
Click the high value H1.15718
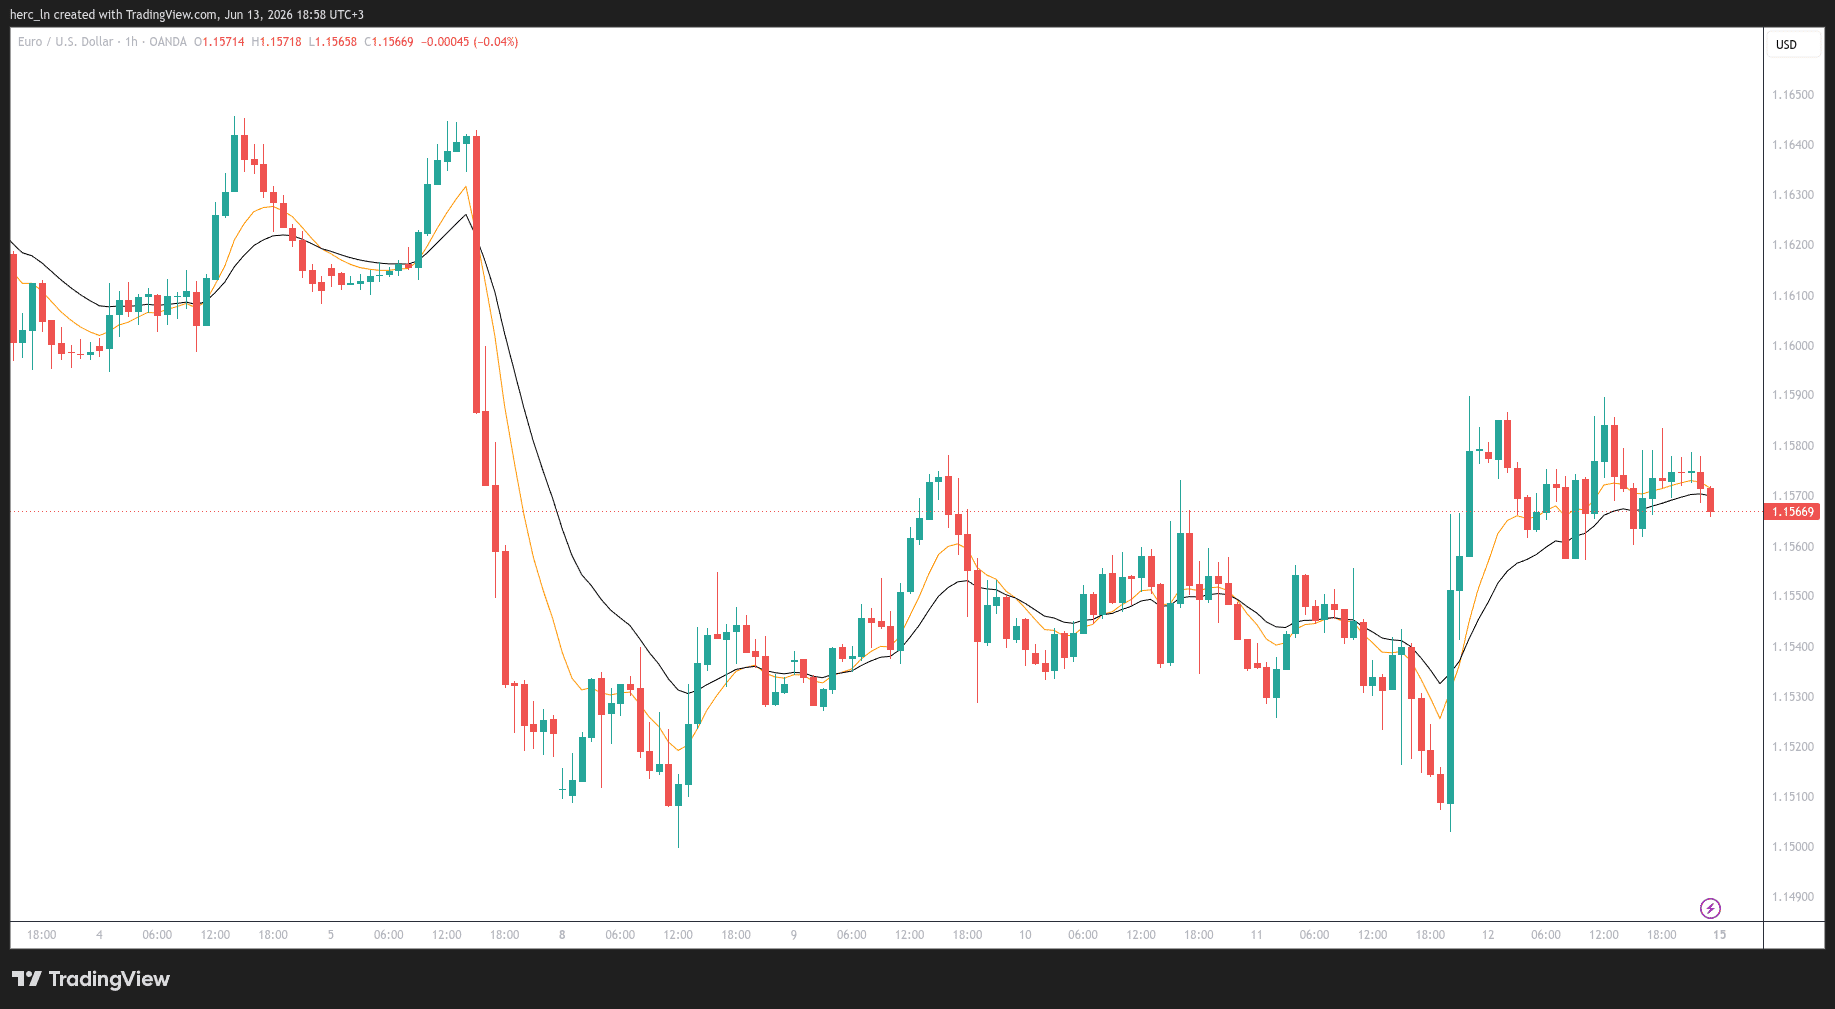tap(276, 42)
